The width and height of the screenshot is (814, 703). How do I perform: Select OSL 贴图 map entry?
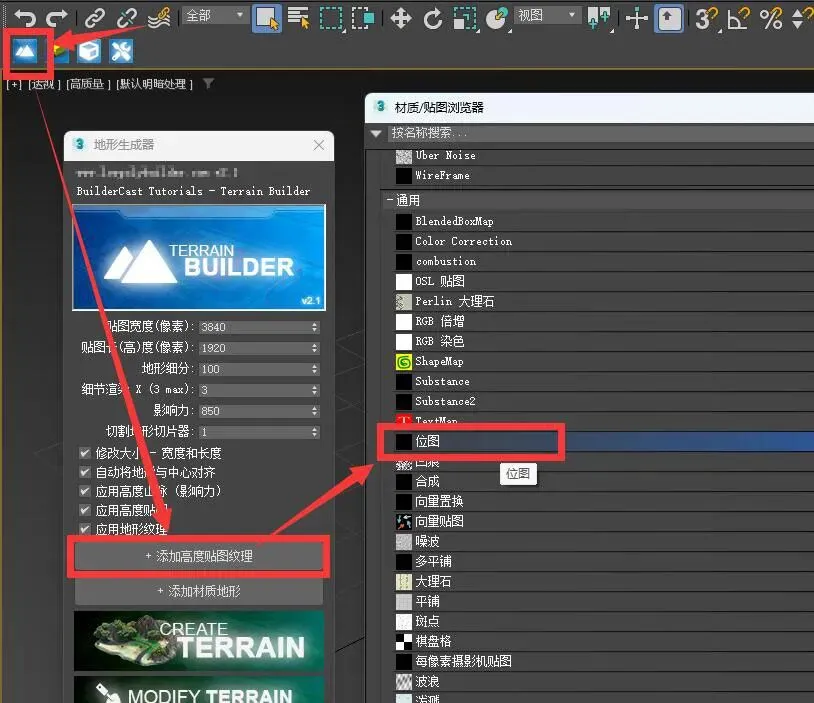[602, 281]
